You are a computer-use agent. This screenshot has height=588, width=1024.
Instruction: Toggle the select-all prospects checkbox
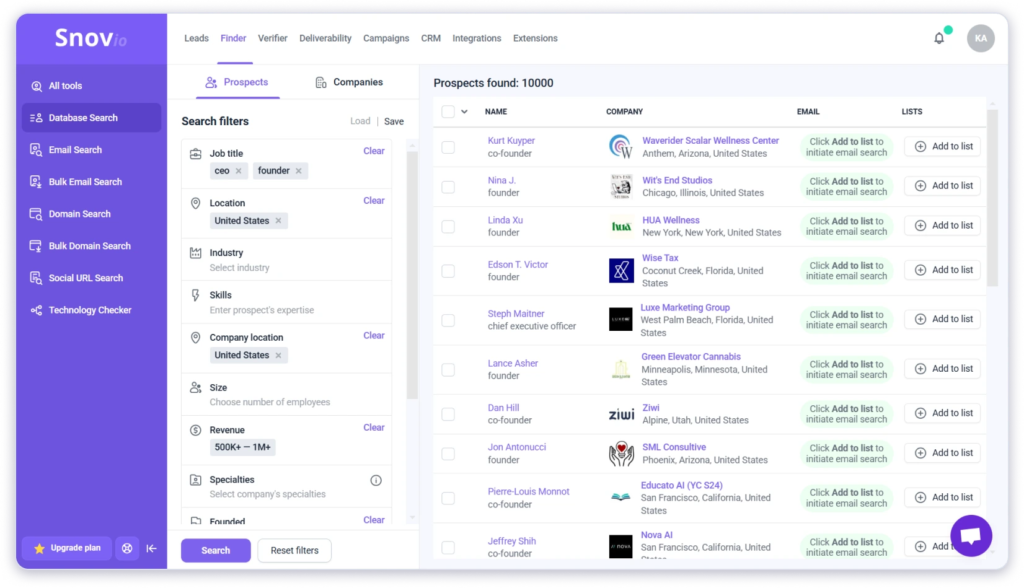tap(448, 112)
